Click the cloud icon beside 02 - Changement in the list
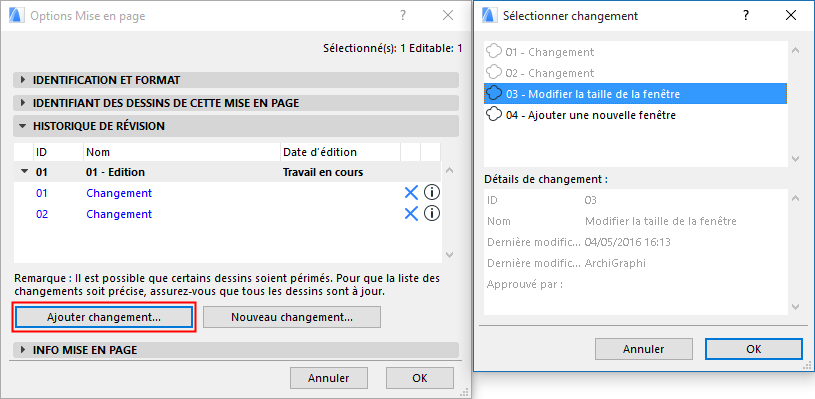The height and width of the screenshot is (399, 815). pos(494,72)
